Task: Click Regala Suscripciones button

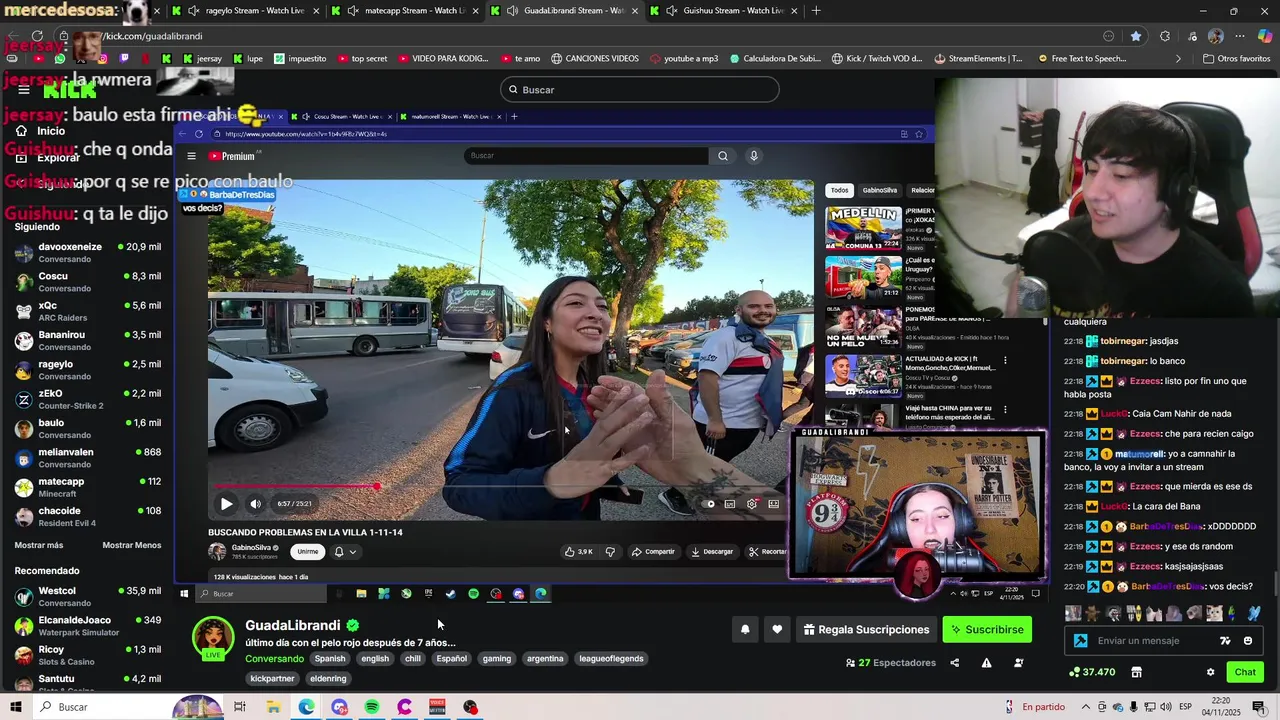Action: 866,629
